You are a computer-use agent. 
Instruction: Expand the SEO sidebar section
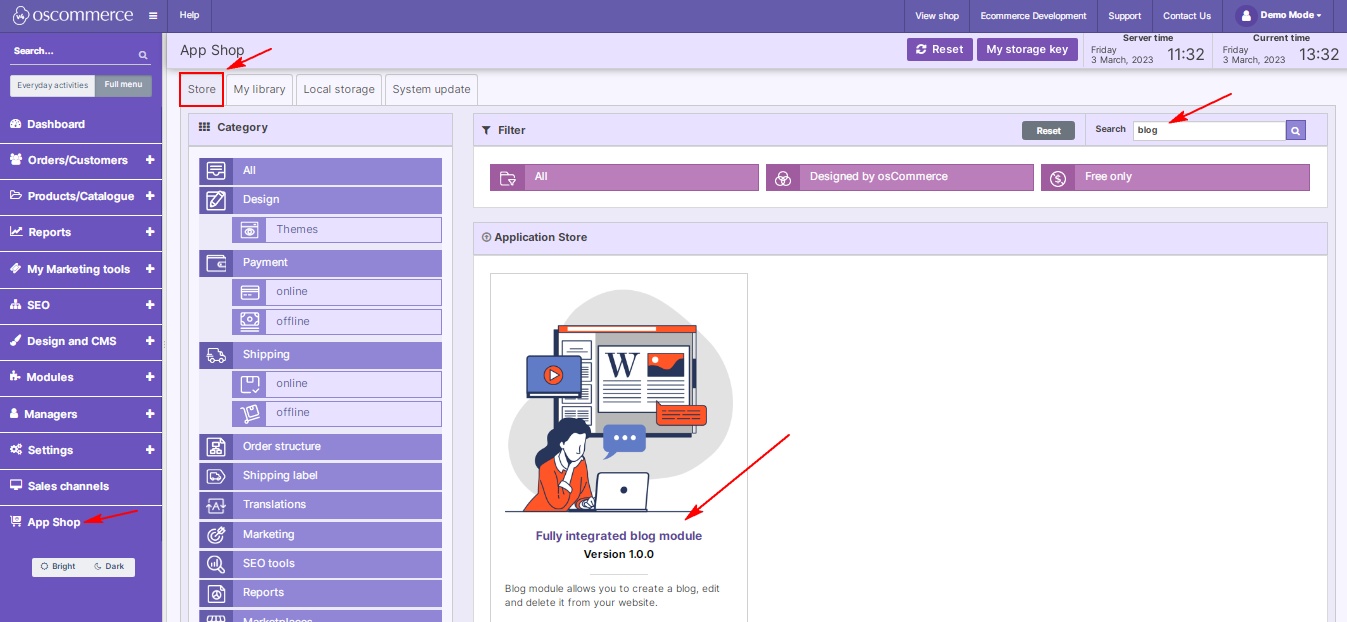150,305
